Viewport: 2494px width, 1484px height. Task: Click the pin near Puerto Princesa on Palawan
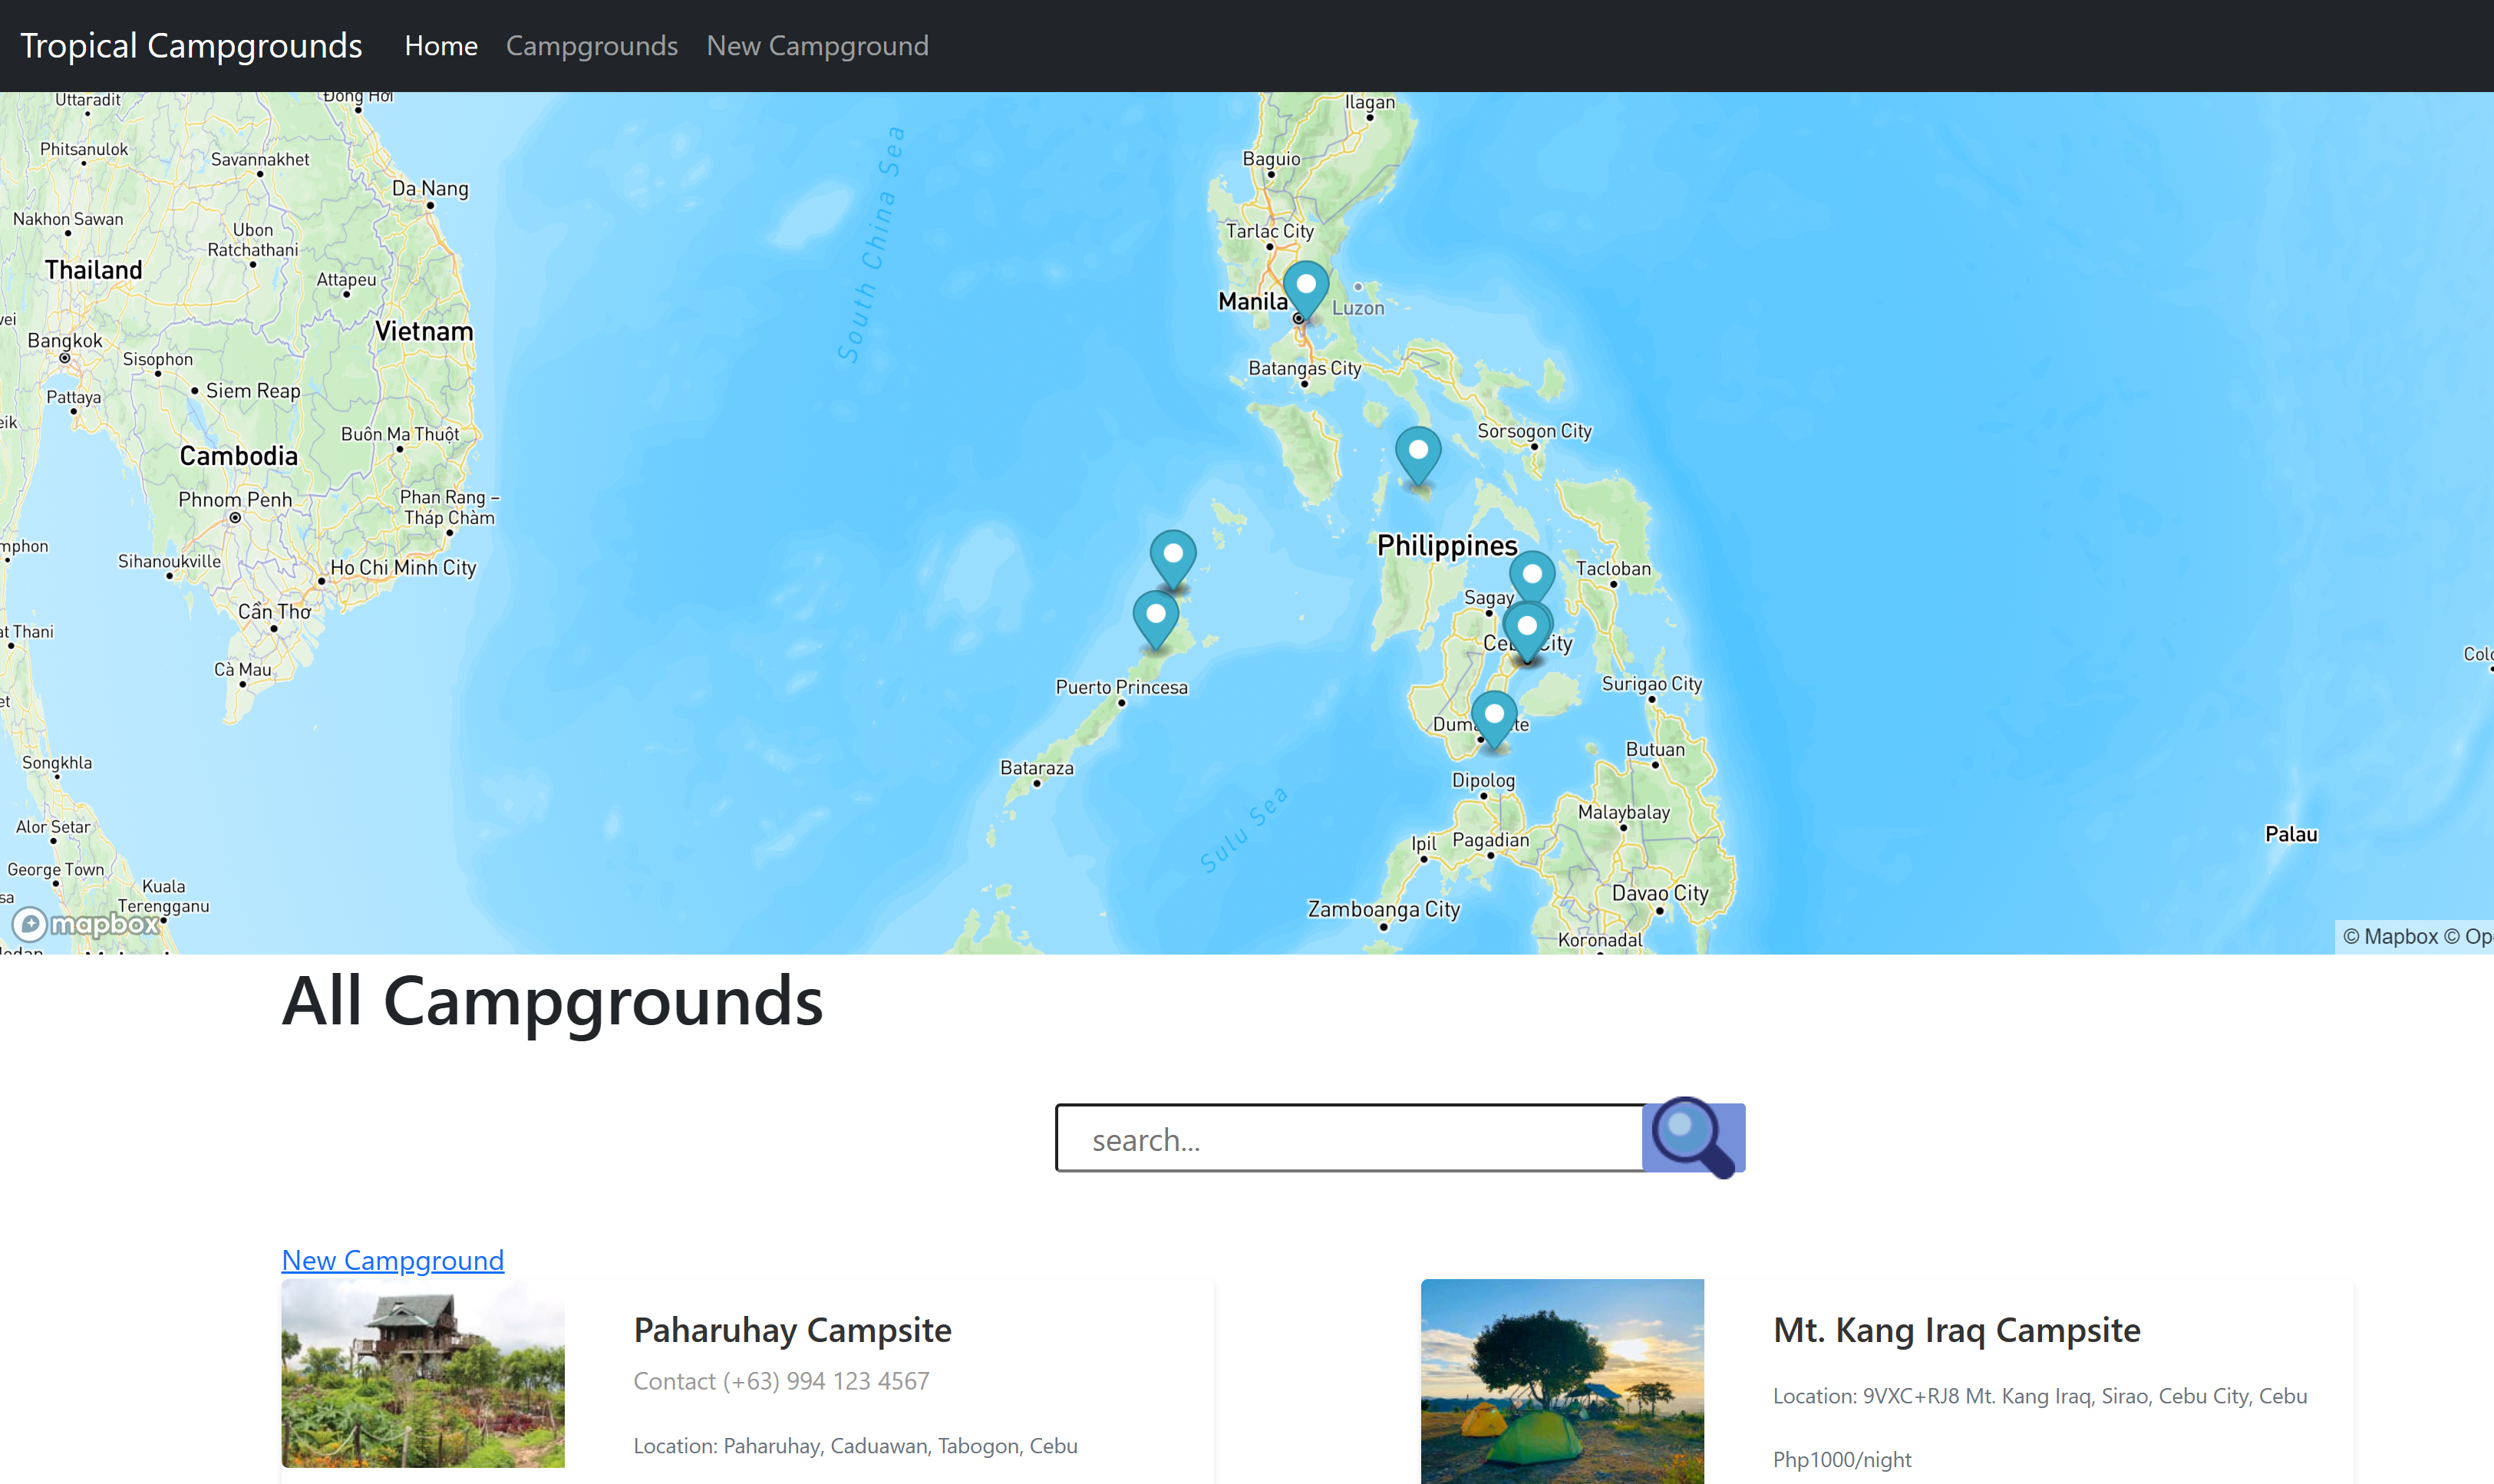(x=1156, y=615)
